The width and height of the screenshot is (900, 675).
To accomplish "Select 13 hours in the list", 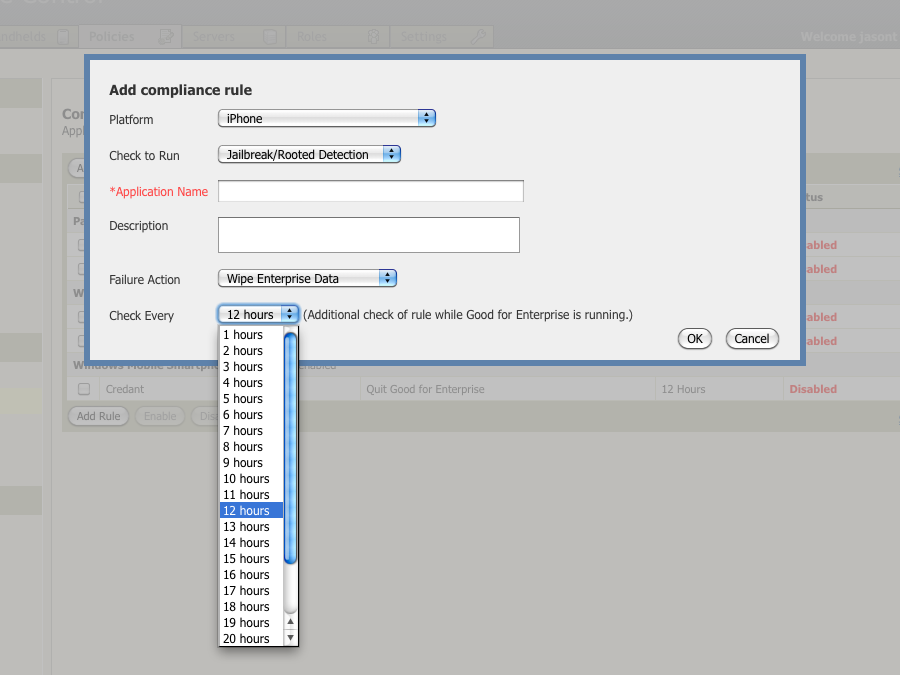I will pyautogui.click(x=251, y=527).
